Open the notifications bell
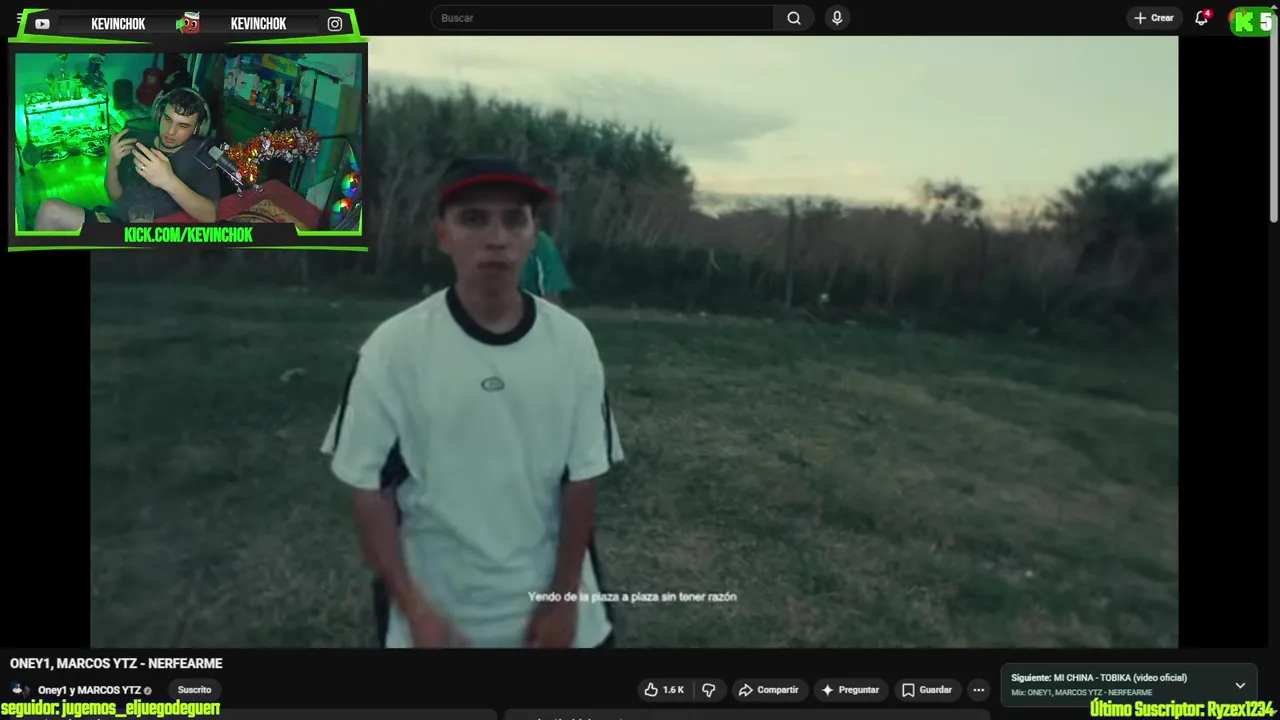The width and height of the screenshot is (1280, 720). click(x=1202, y=18)
